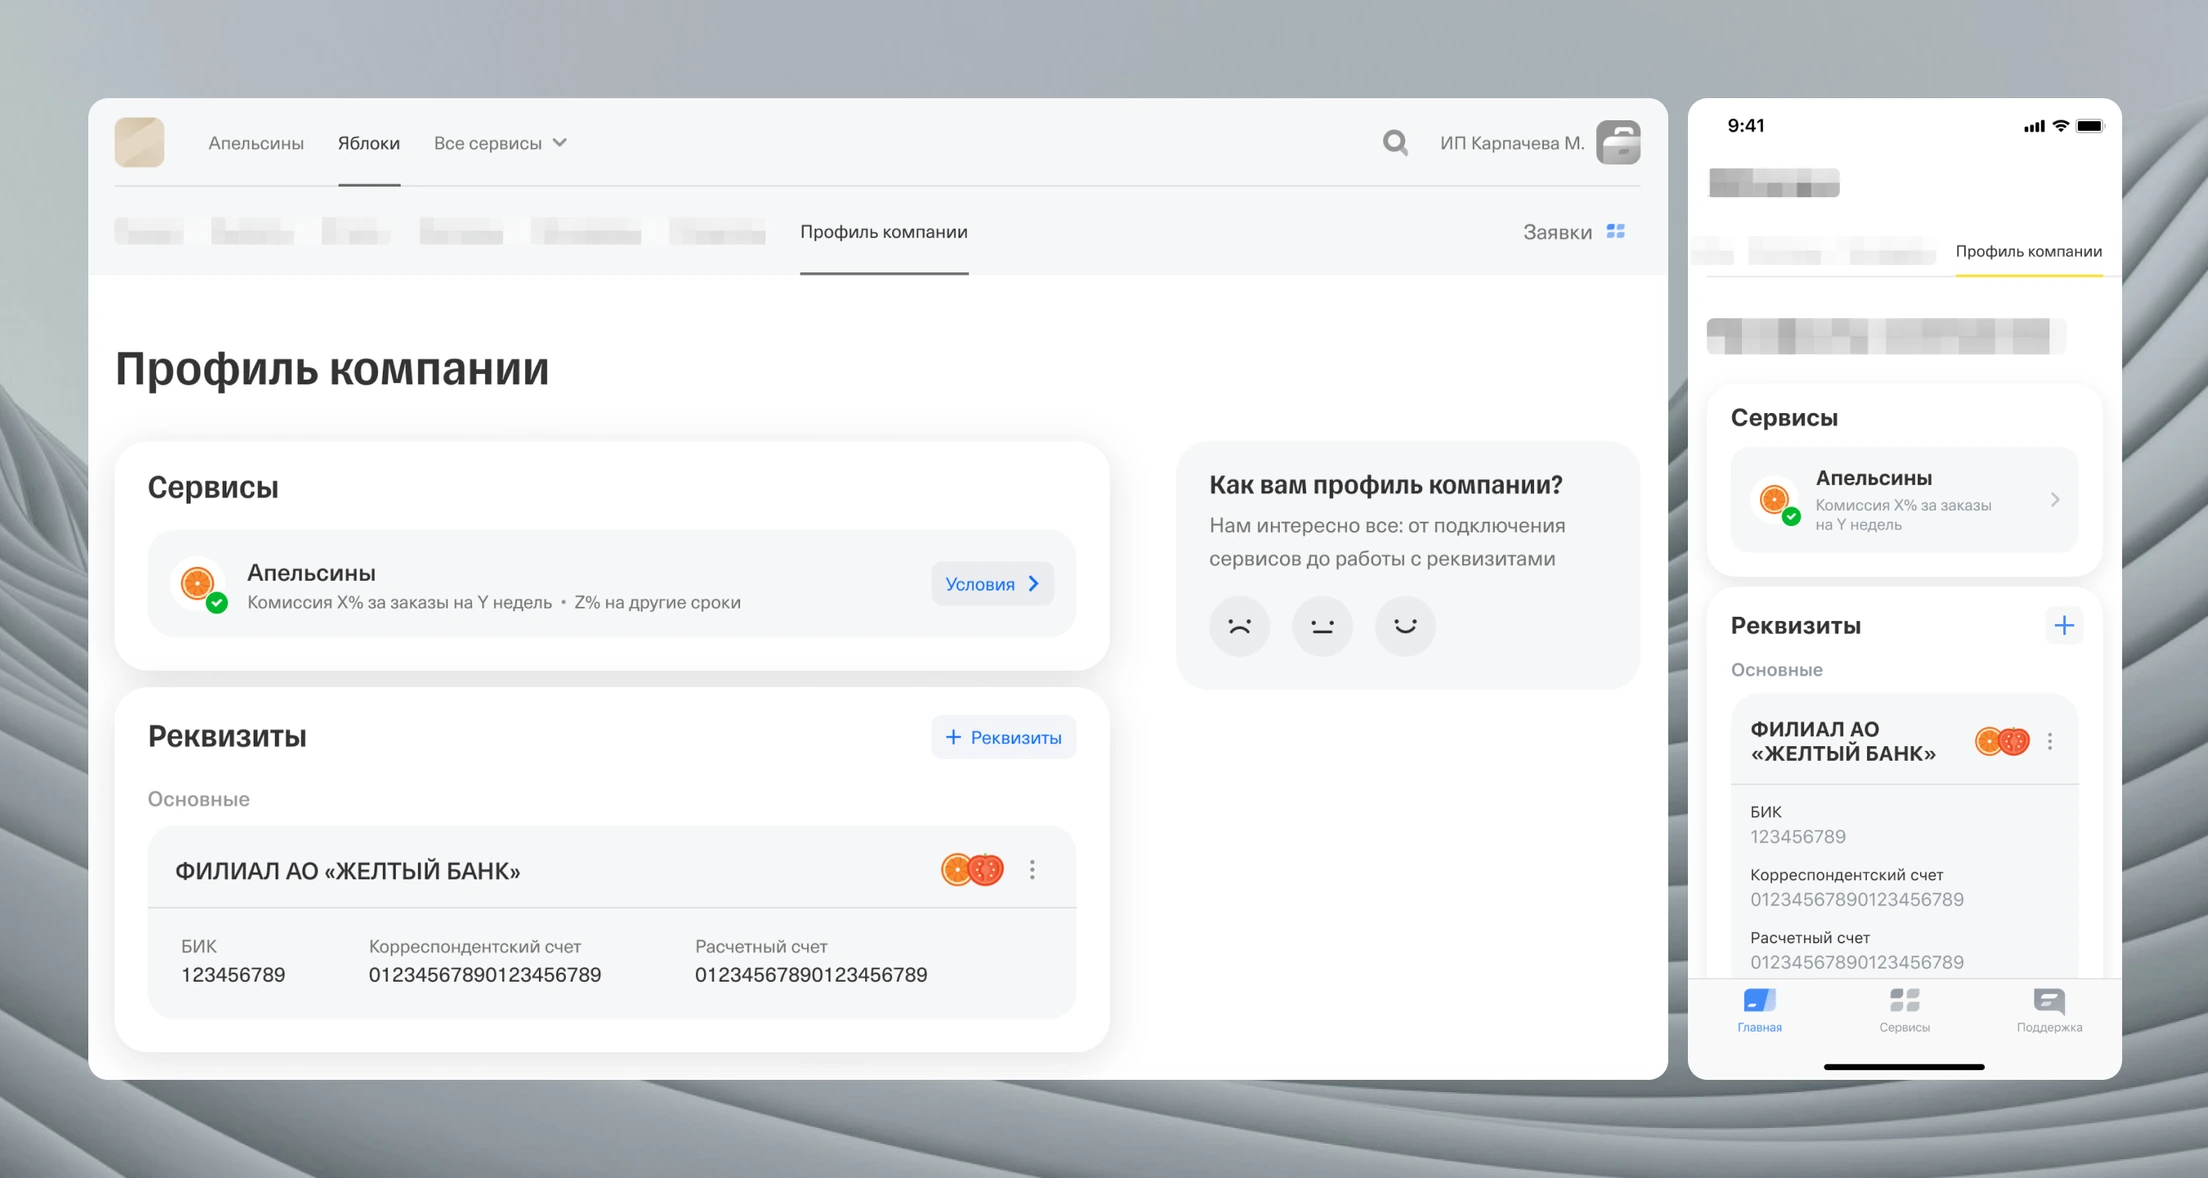Tap mobile БИК value 123456789
Viewport: 2208px width, 1178px height.
tap(1798, 836)
